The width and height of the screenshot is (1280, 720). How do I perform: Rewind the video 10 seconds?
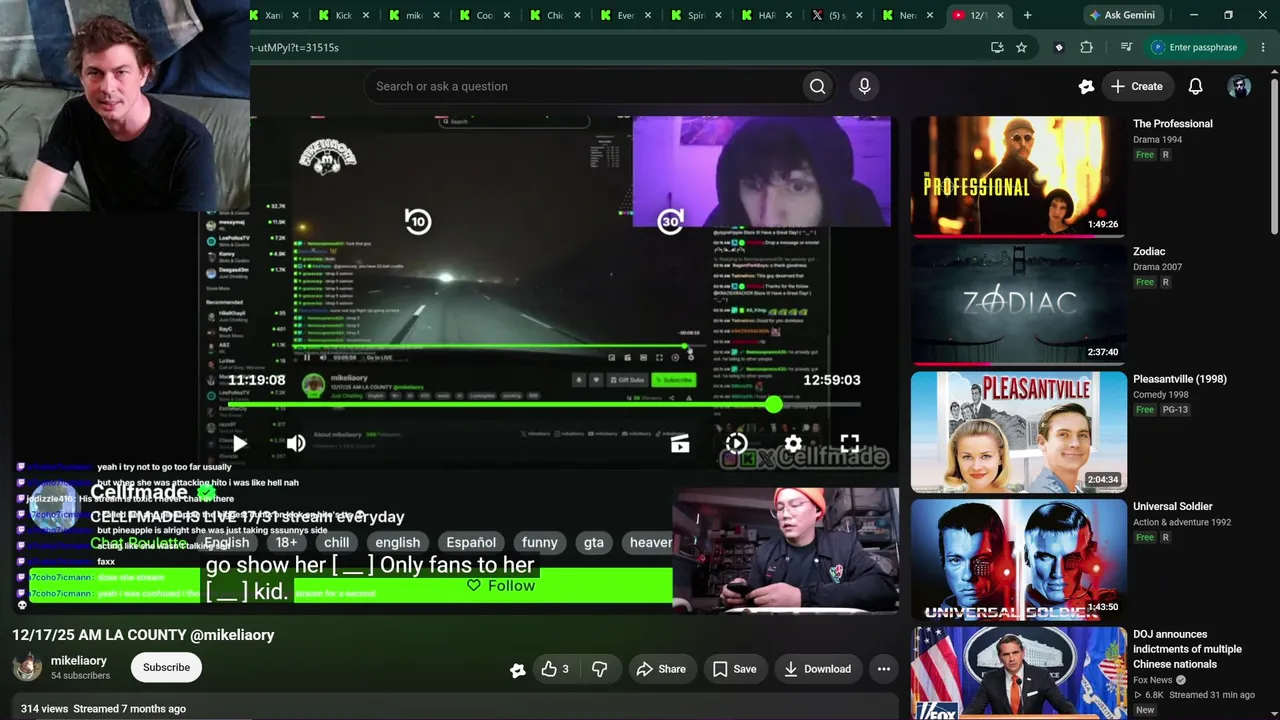tap(418, 221)
